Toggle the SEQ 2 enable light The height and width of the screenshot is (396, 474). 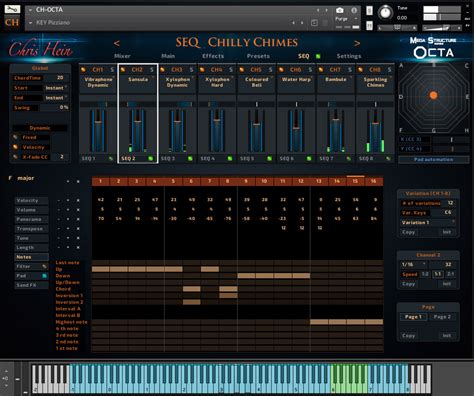tap(150, 159)
